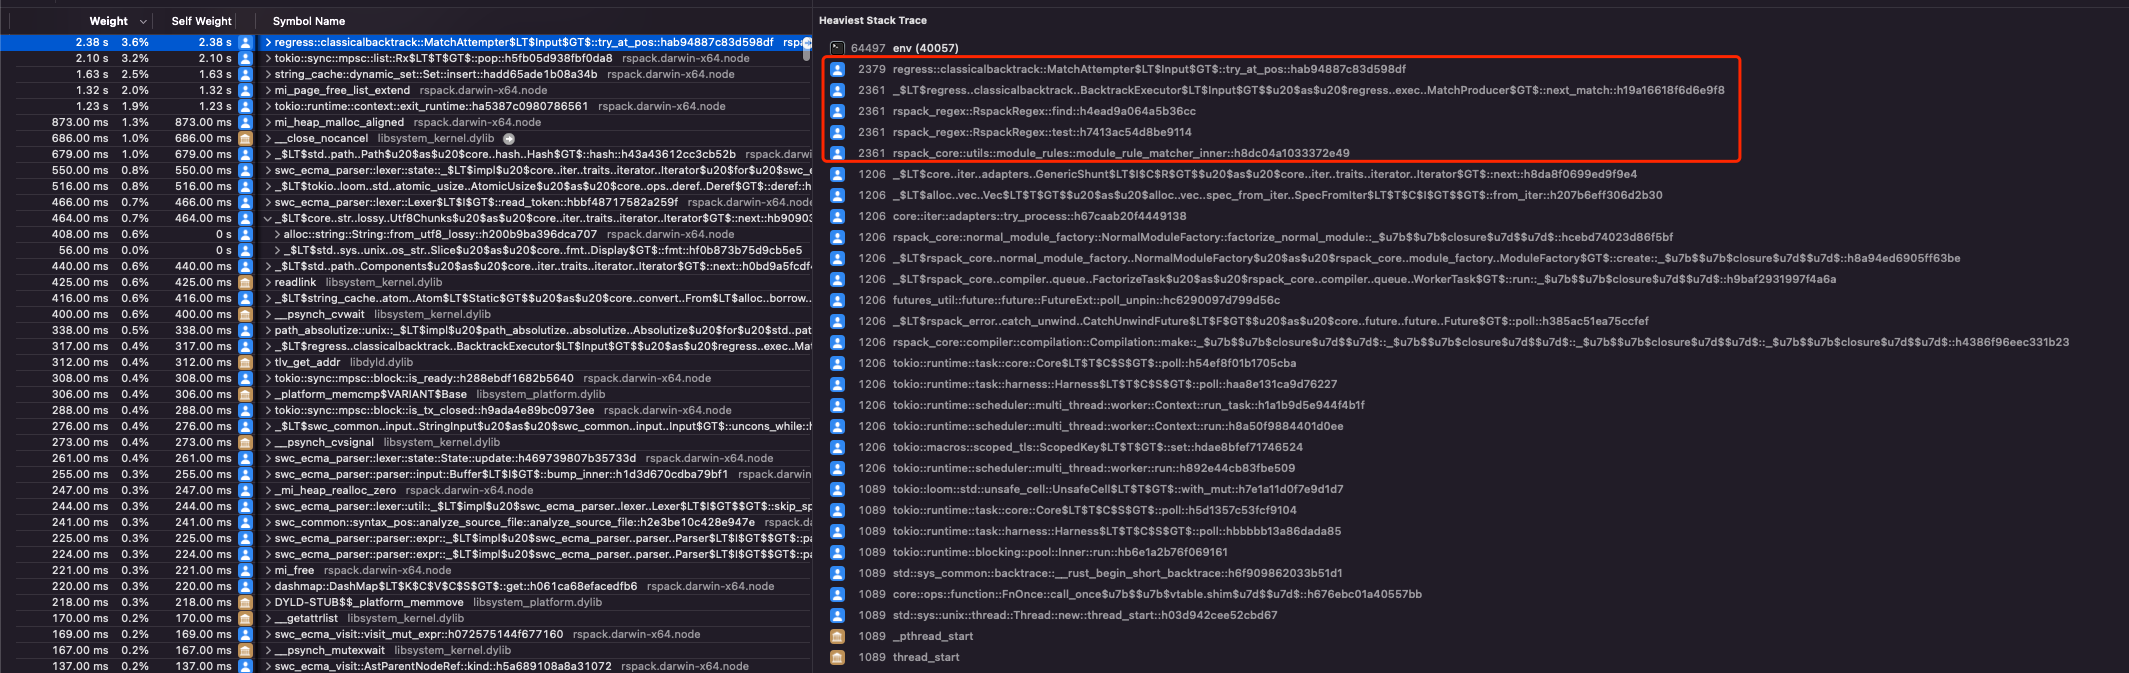The image size is (2129, 673).
Task: Click user icon on visit_mut_expr row
Action: (x=245, y=634)
